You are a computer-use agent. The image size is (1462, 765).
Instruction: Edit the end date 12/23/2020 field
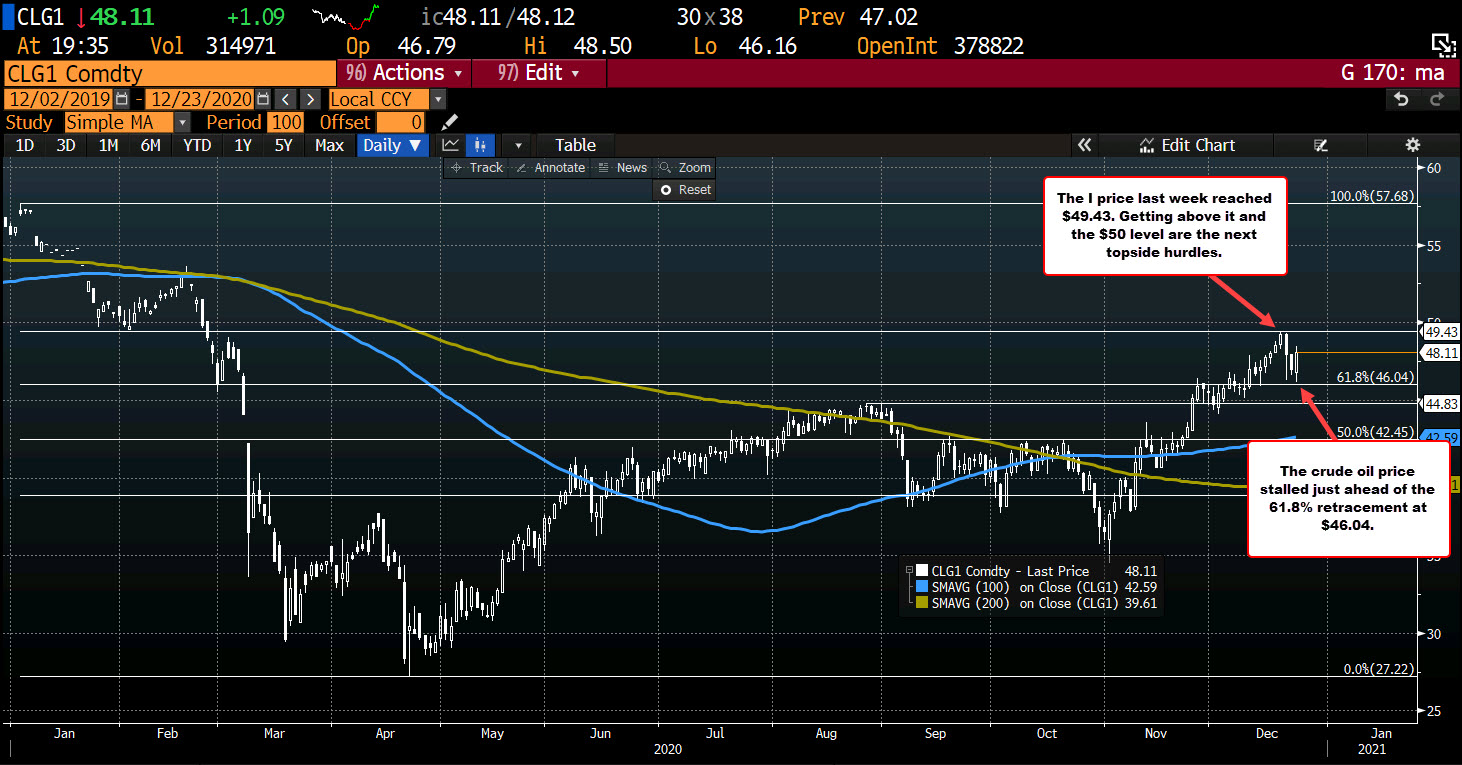[200, 99]
